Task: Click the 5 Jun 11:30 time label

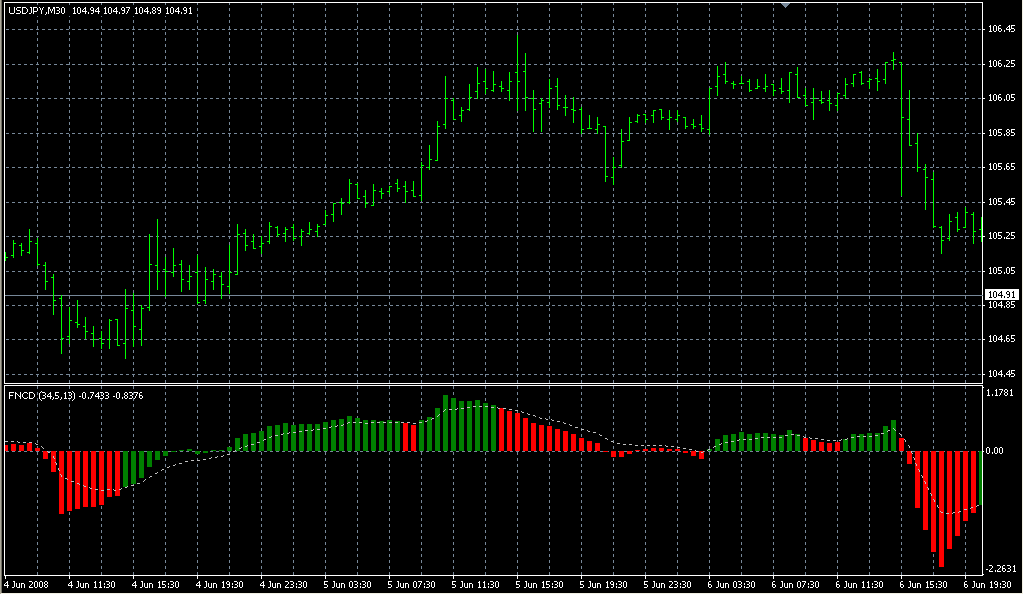Action: coord(475,585)
